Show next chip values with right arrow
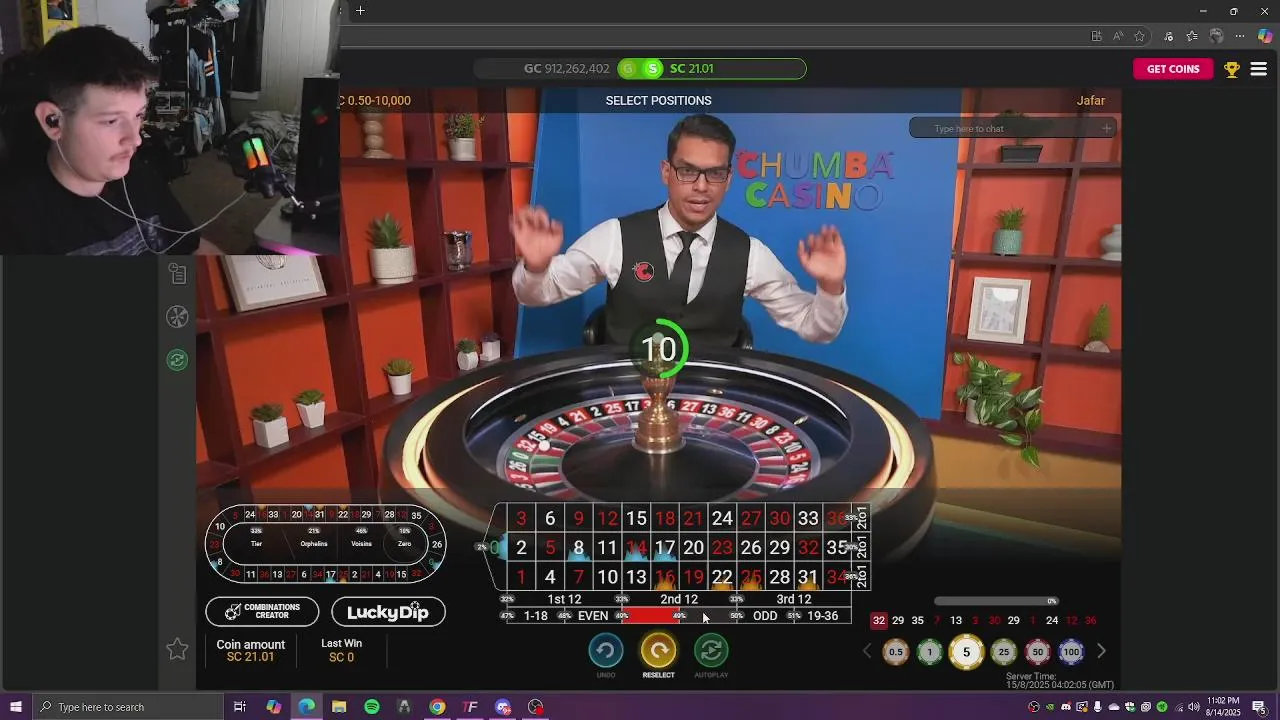 [x=1102, y=651]
